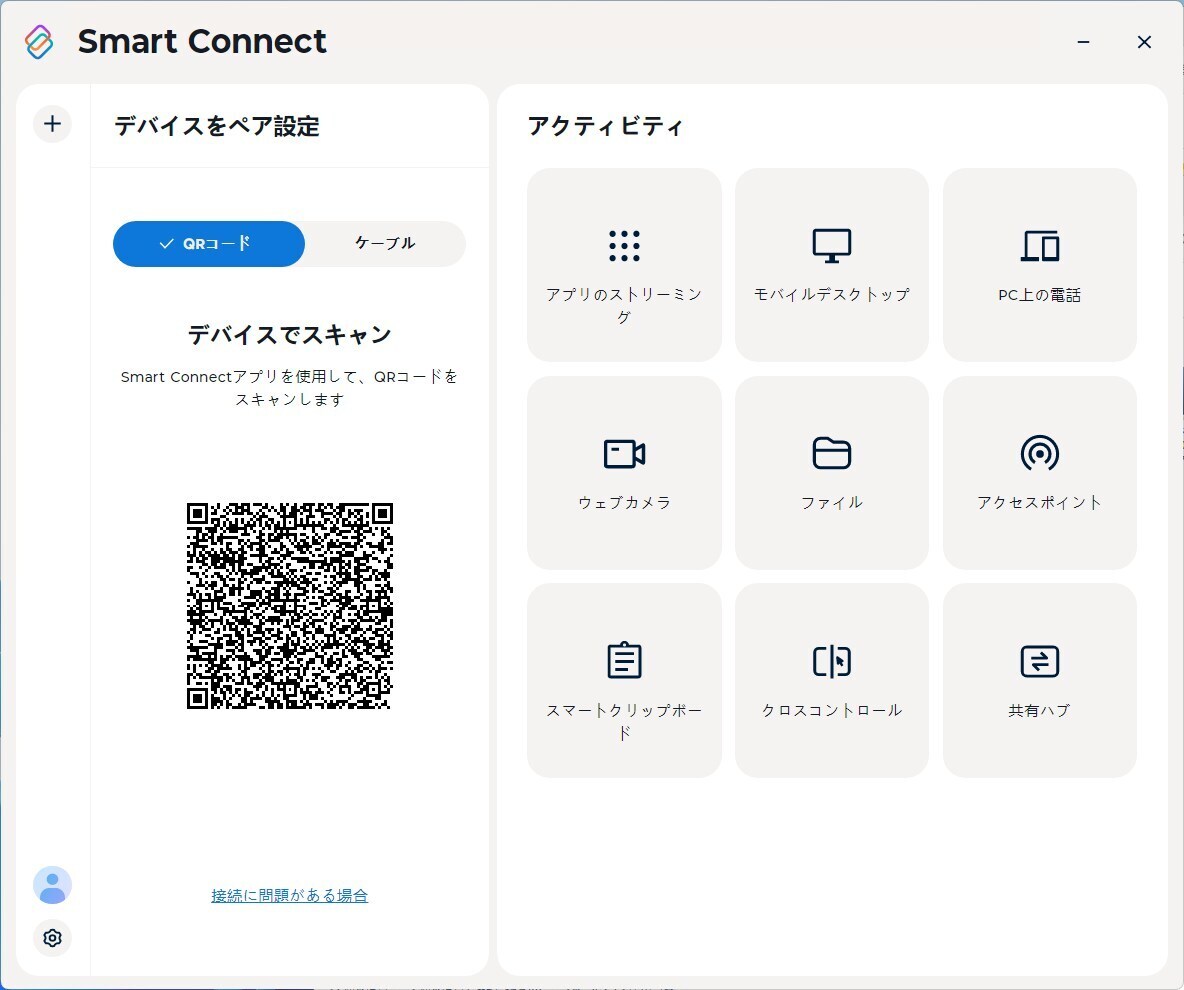Click the ファイル label text
This screenshot has height=990, width=1184.
coord(832,502)
